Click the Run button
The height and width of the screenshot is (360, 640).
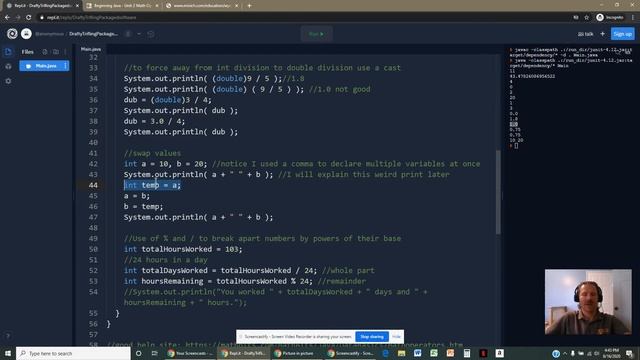click(316, 34)
